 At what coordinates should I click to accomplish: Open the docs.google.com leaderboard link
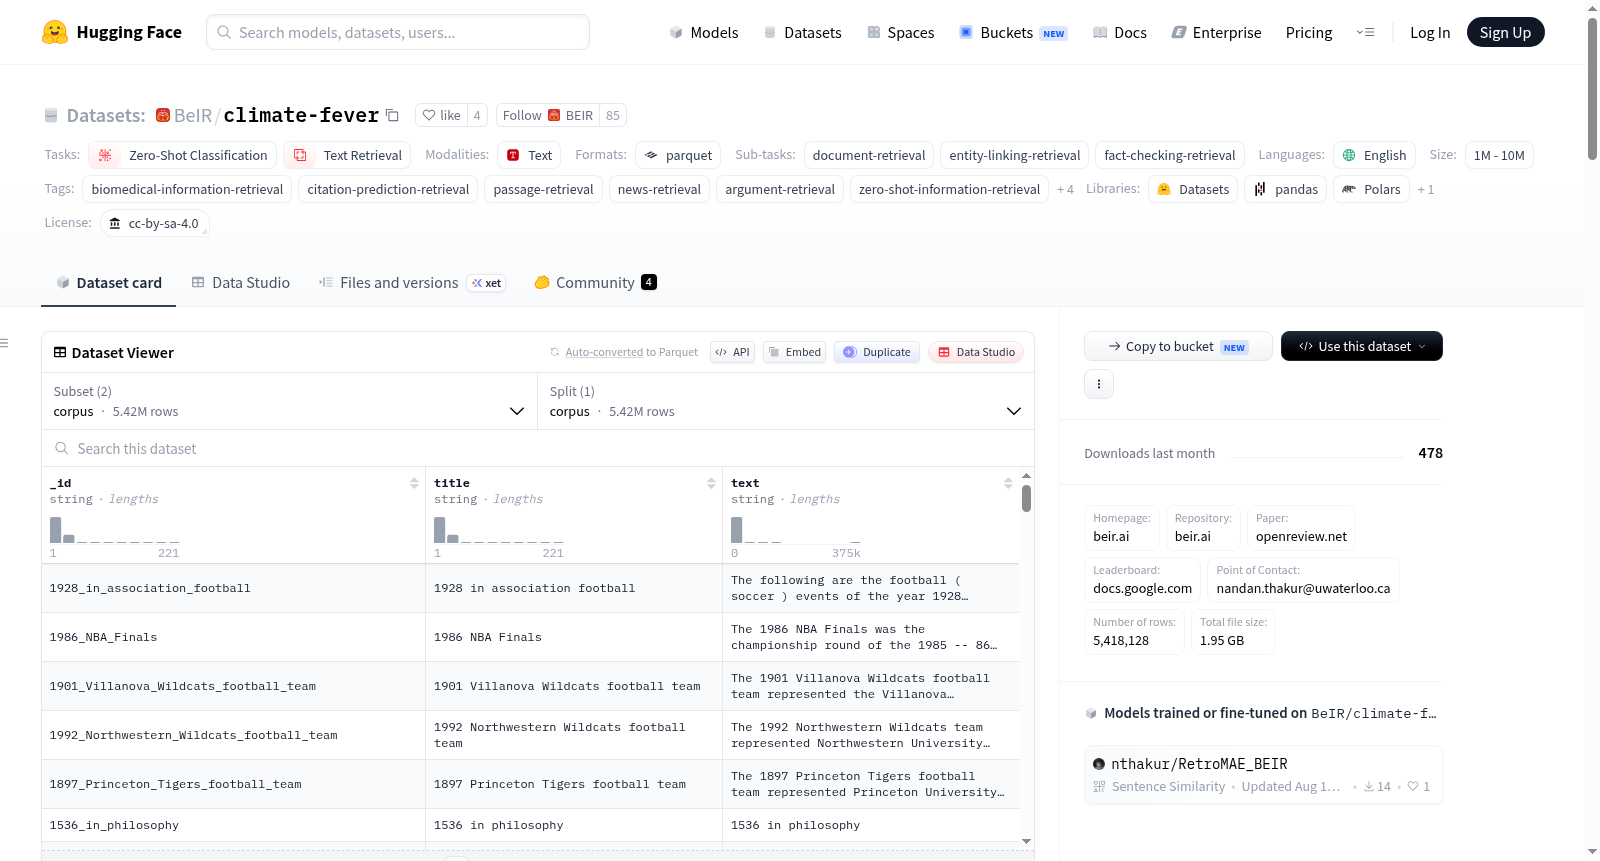1142,580
